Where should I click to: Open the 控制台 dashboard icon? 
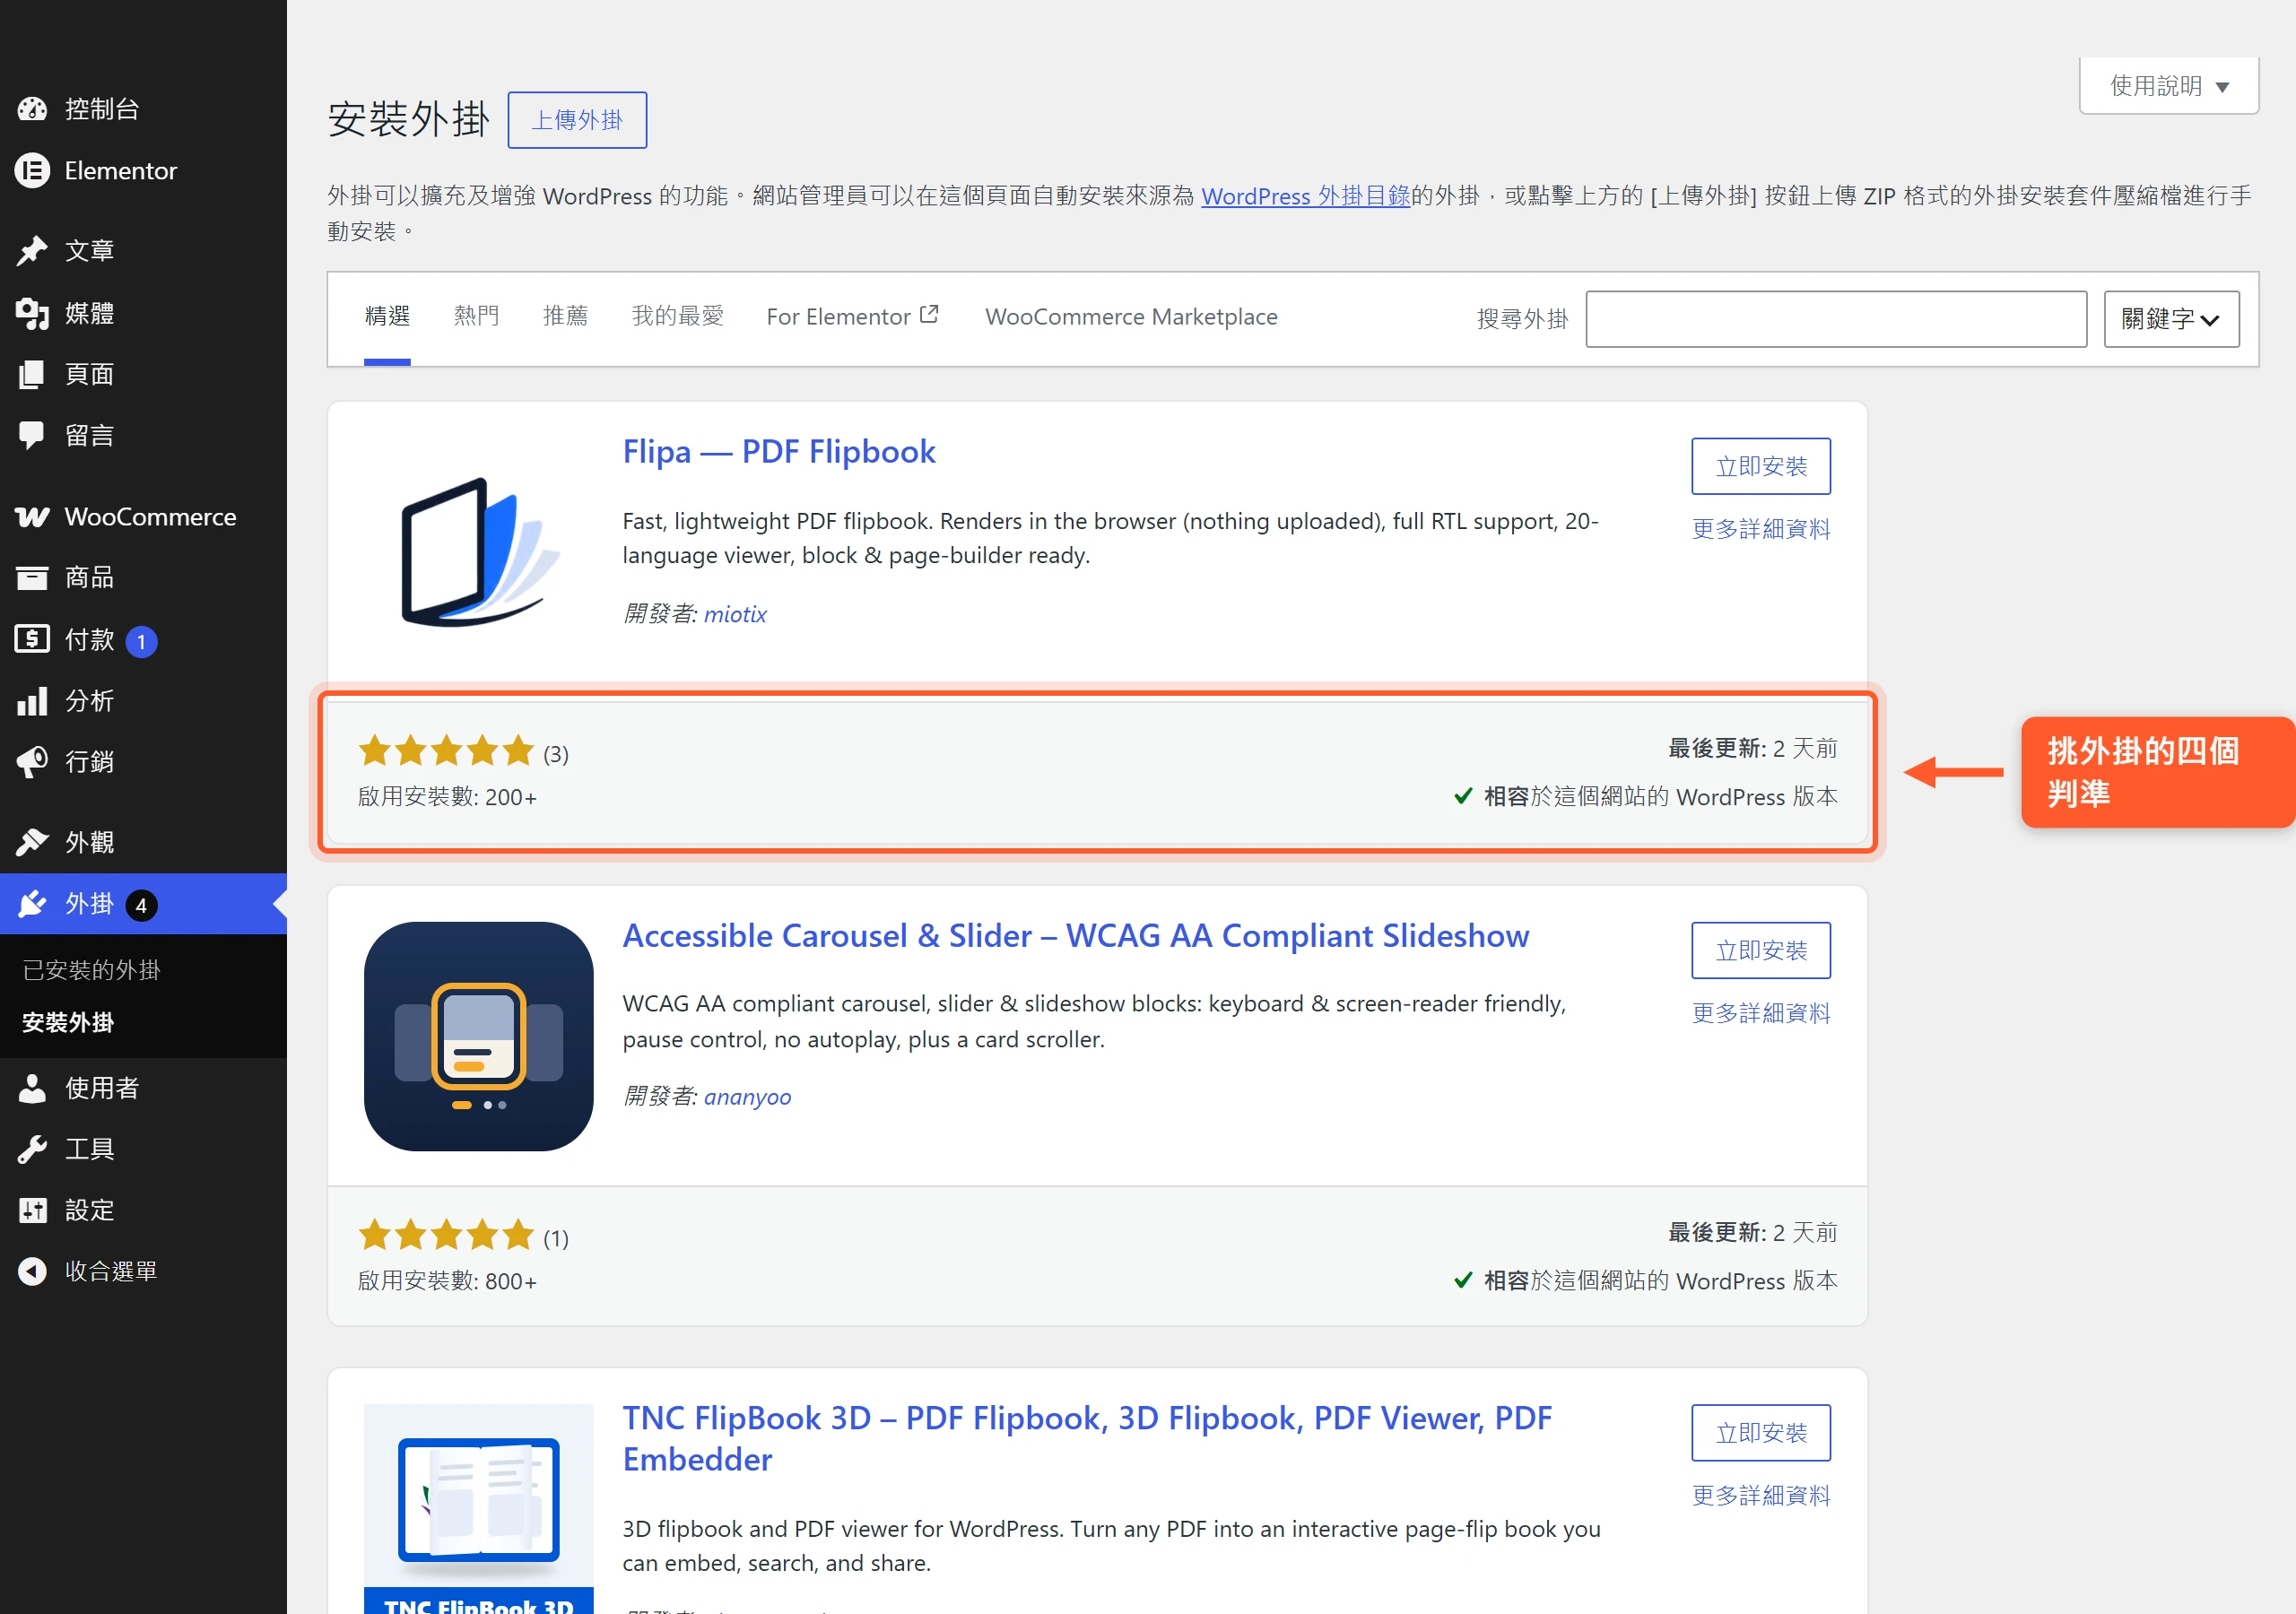point(32,109)
